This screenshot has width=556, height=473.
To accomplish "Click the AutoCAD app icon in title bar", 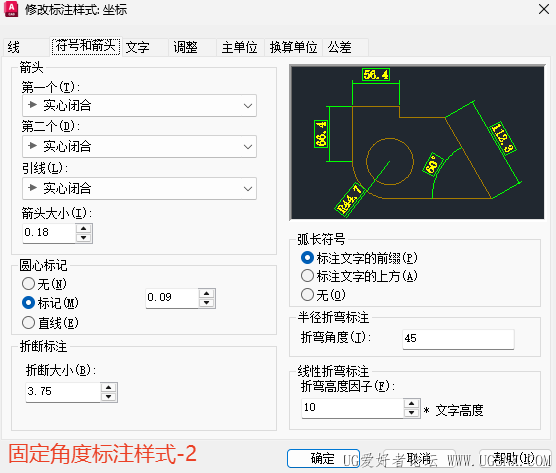I will tap(11, 10).
